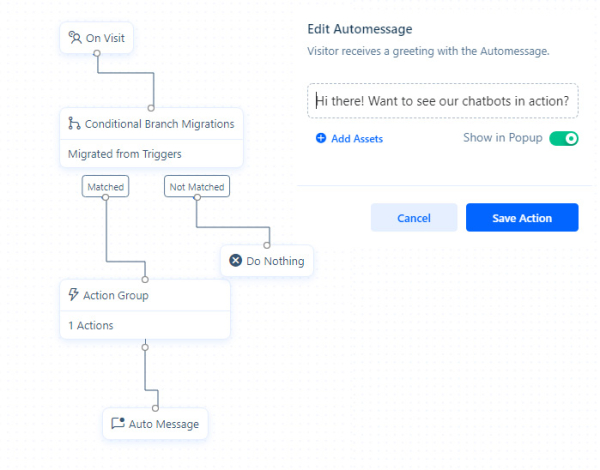
Task: Click the plus icon beside Add Assets
Action: tap(321, 139)
